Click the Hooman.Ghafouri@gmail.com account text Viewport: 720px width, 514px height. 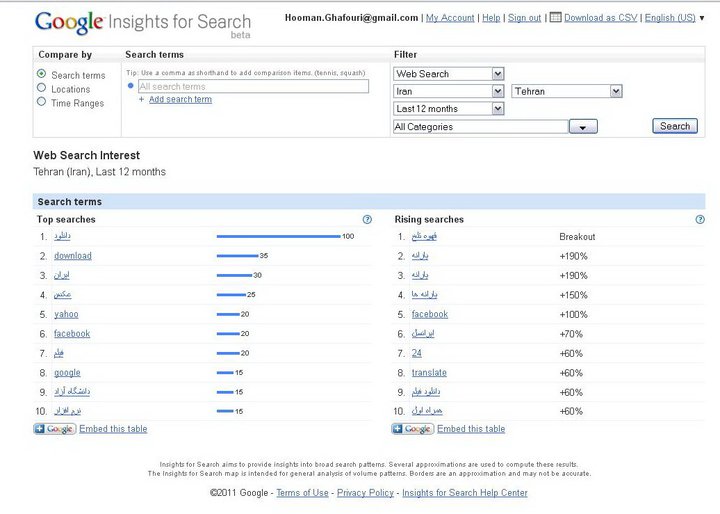click(x=351, y=18)
